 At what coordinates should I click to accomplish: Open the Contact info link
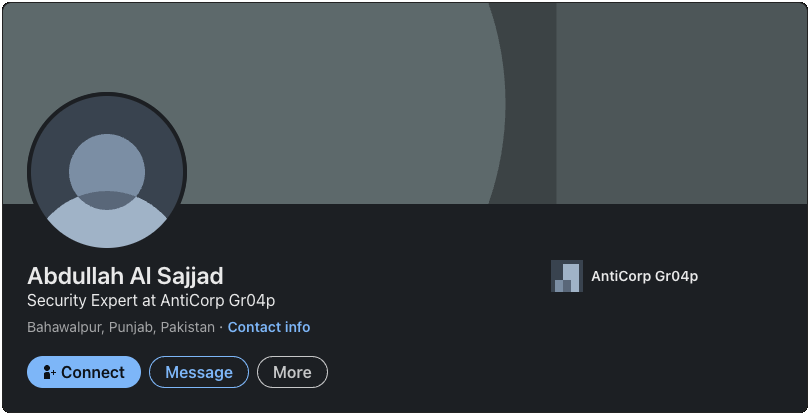click(269, 327)
